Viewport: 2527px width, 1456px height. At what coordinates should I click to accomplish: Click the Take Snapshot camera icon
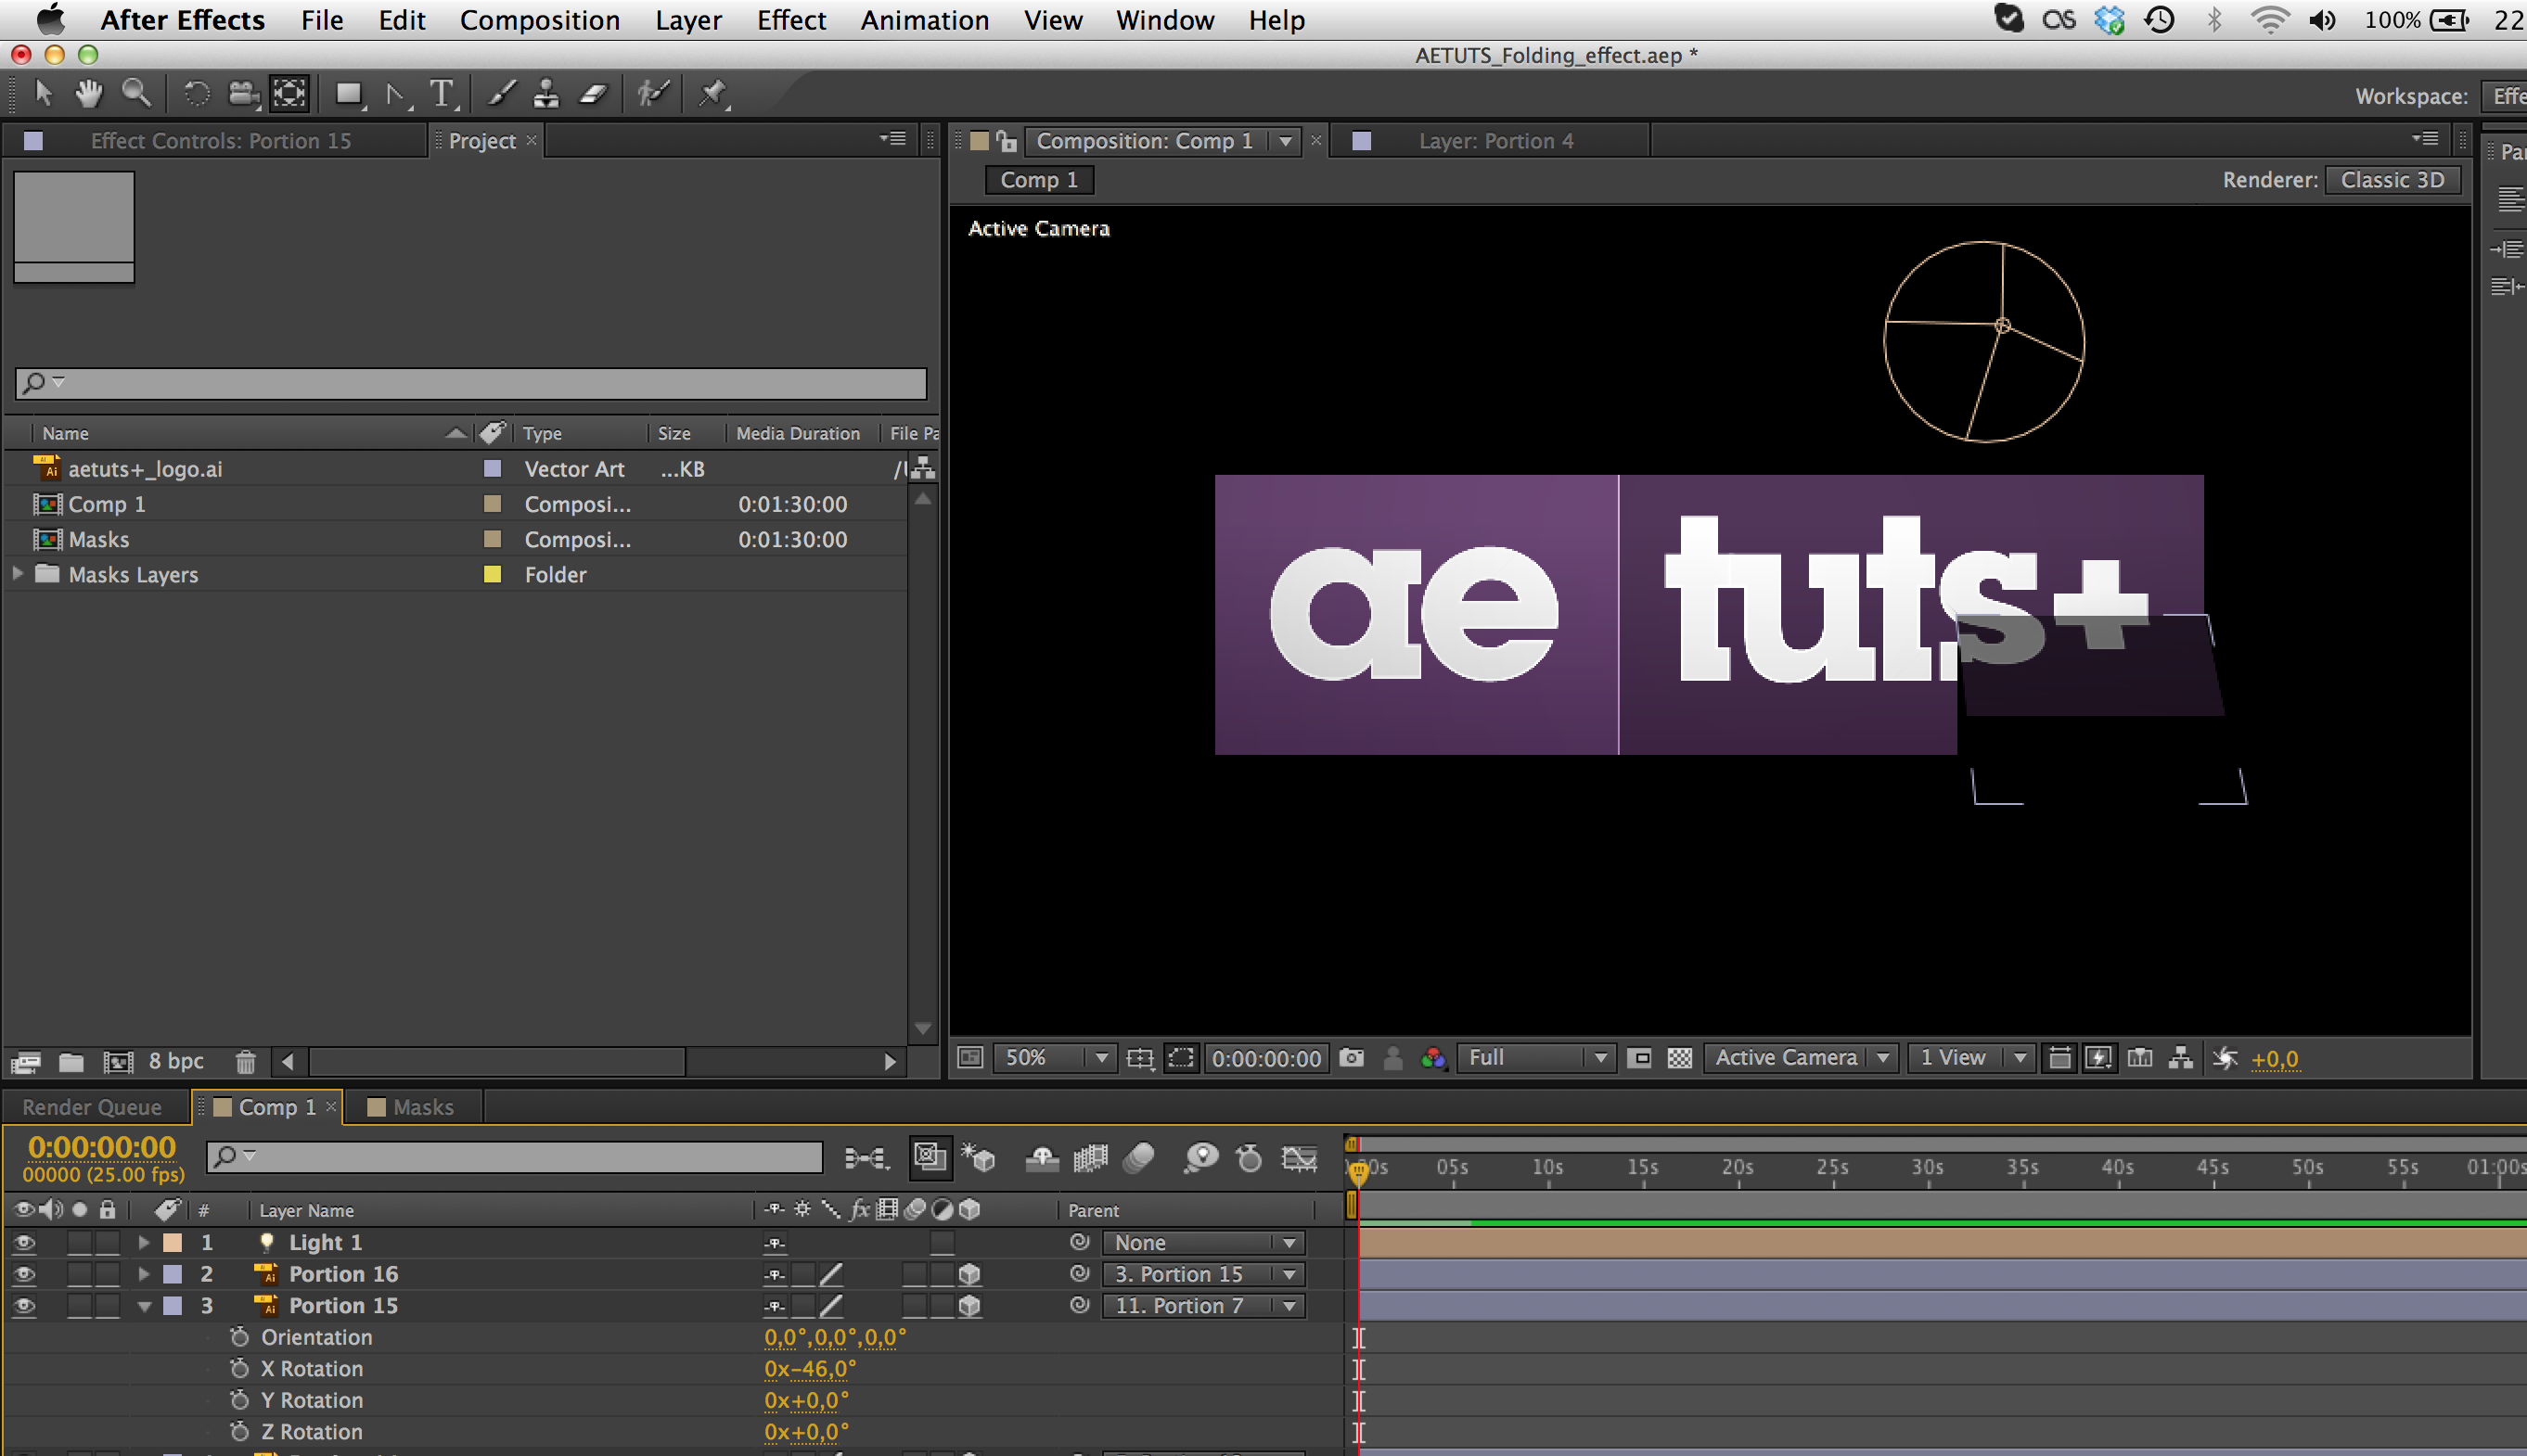click(x=1351, y=1058)
